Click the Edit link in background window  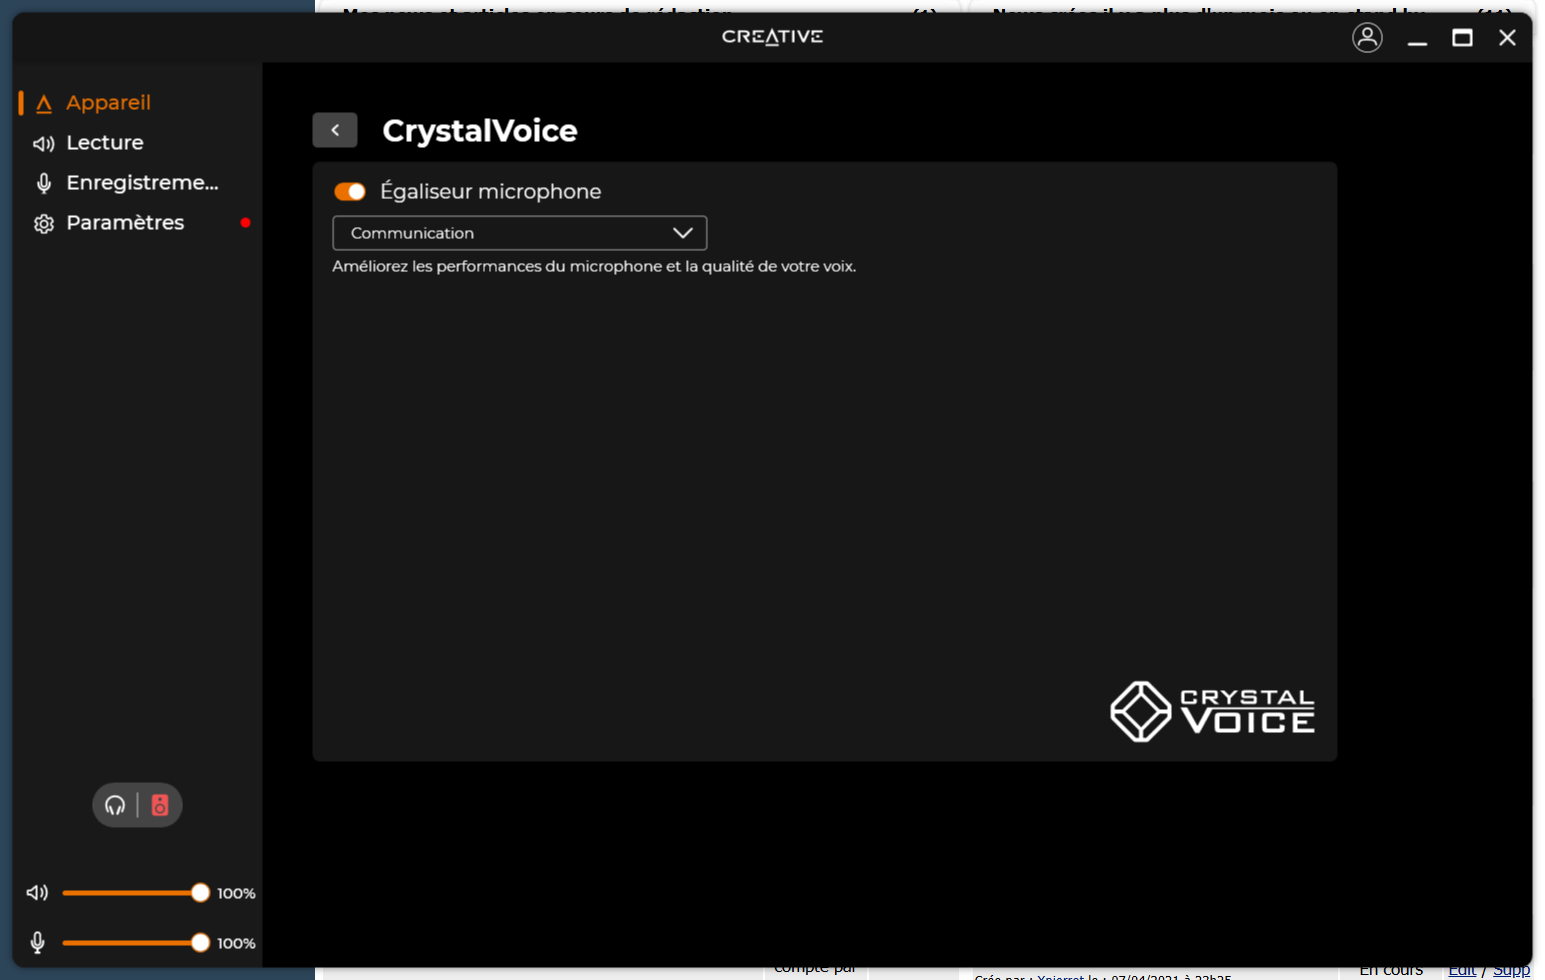coord(1461,970)
